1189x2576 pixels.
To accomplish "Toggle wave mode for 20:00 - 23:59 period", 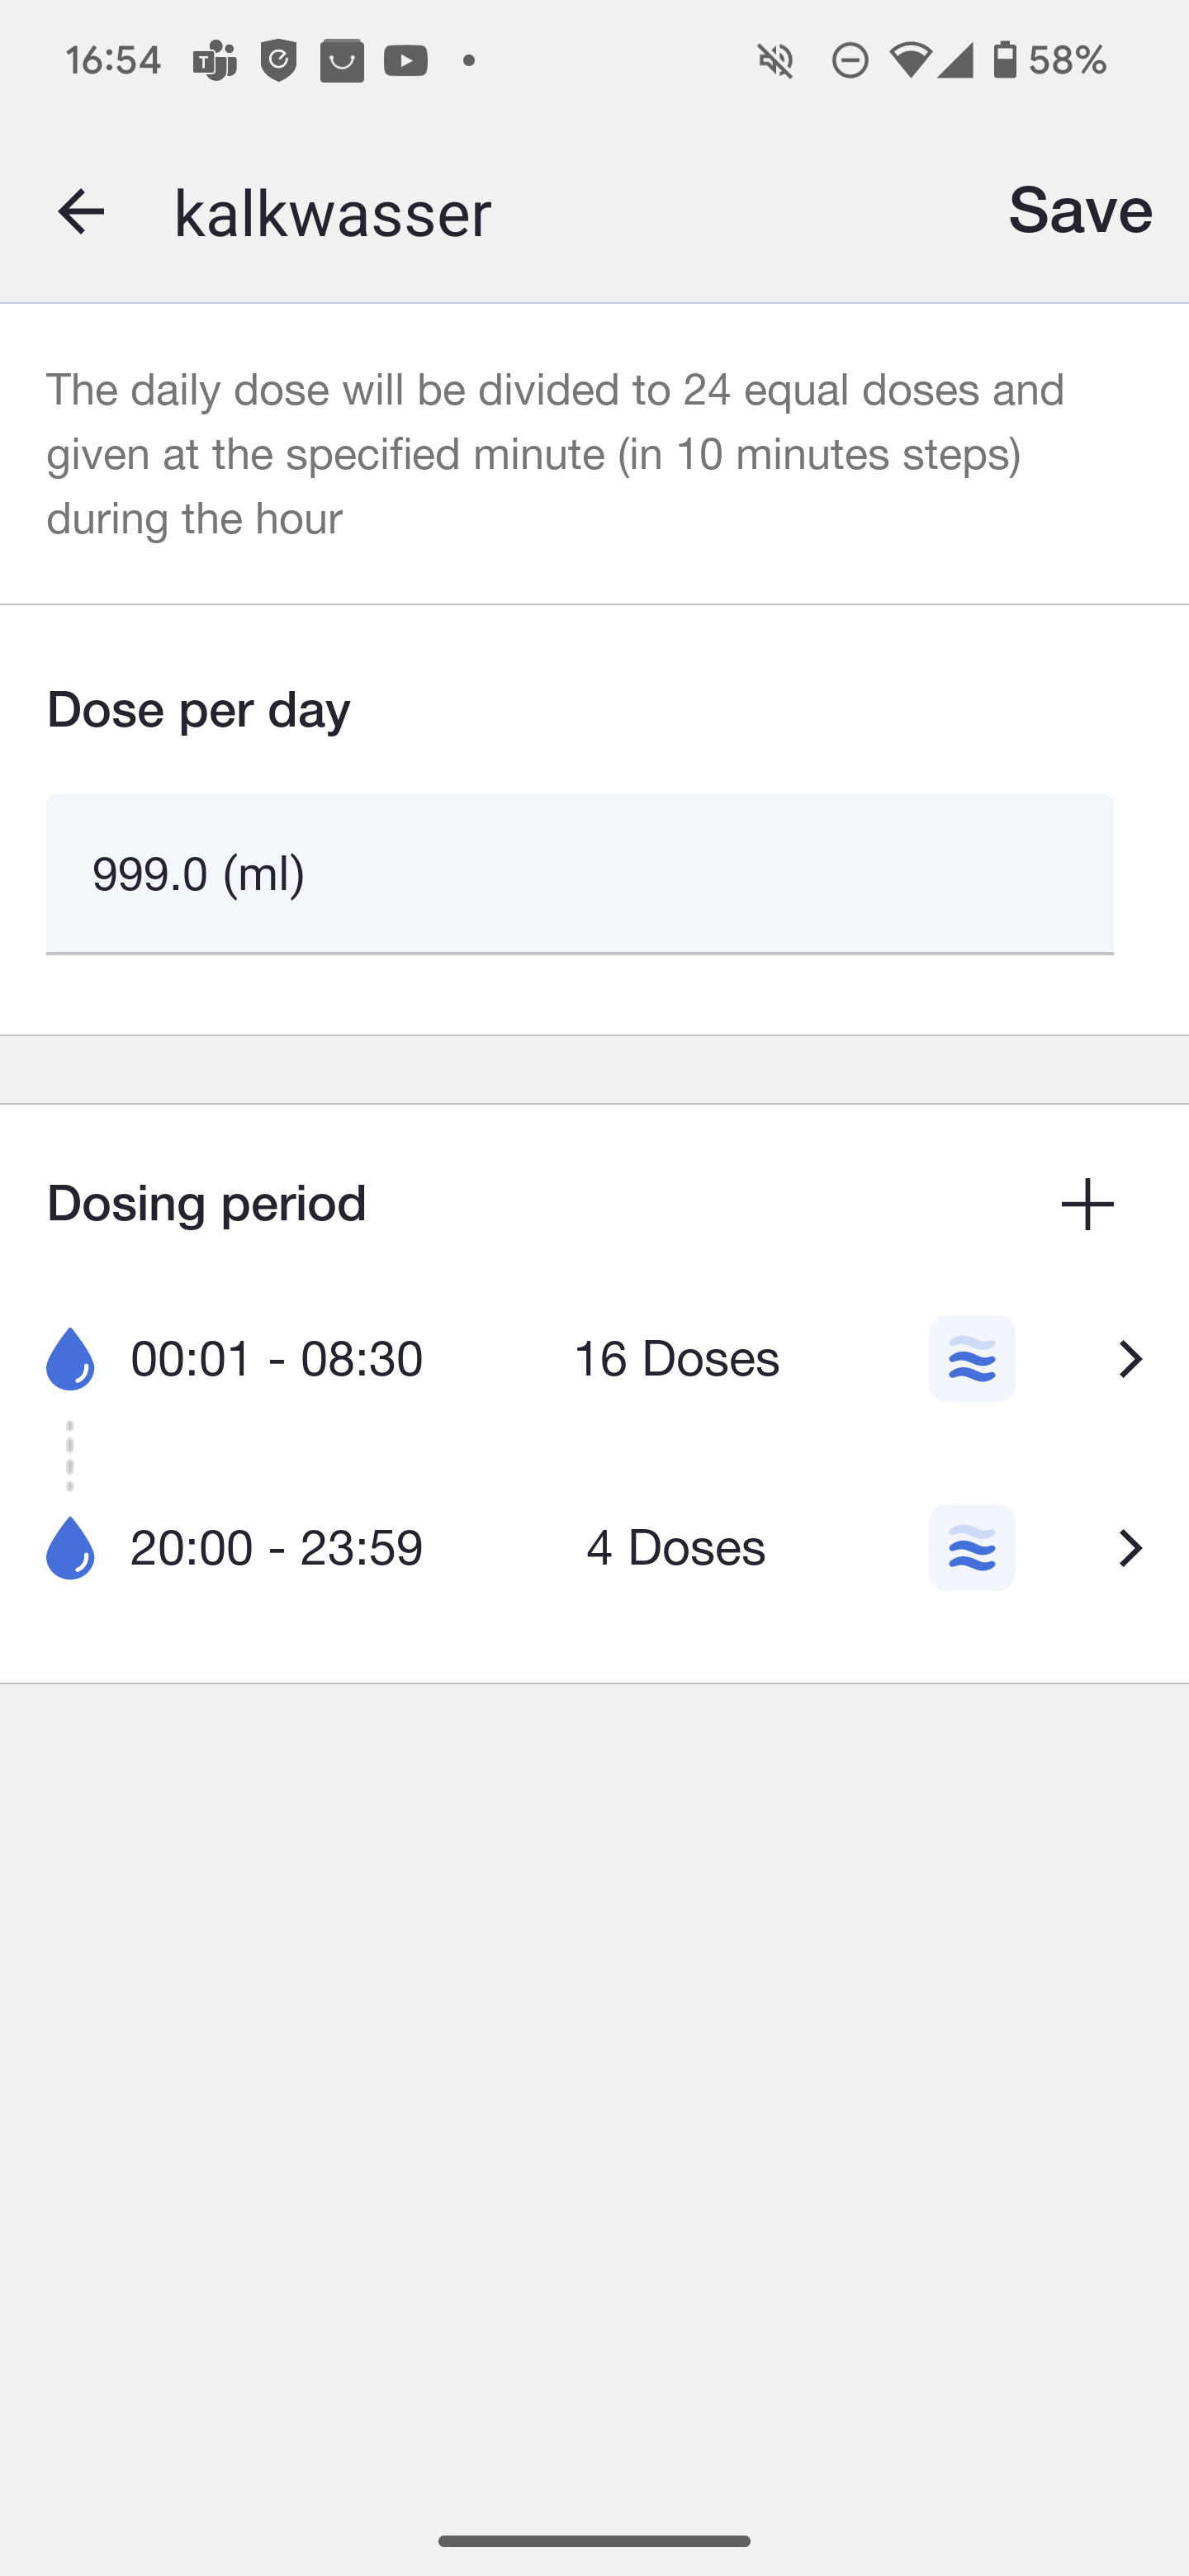I will point(971,1548).
